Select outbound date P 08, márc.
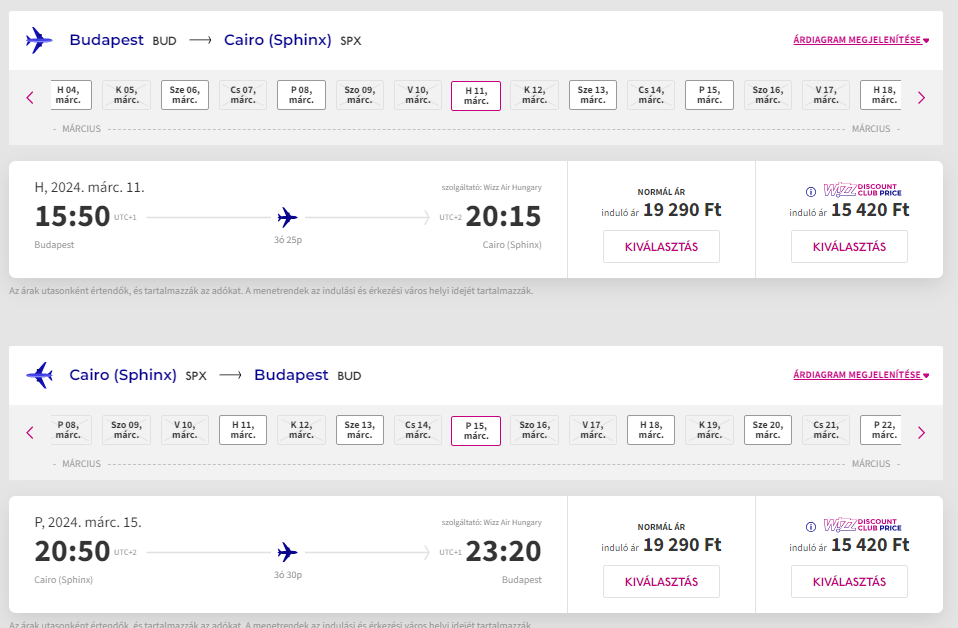This screenshot has height=628, width=958. tap(301, 95)
